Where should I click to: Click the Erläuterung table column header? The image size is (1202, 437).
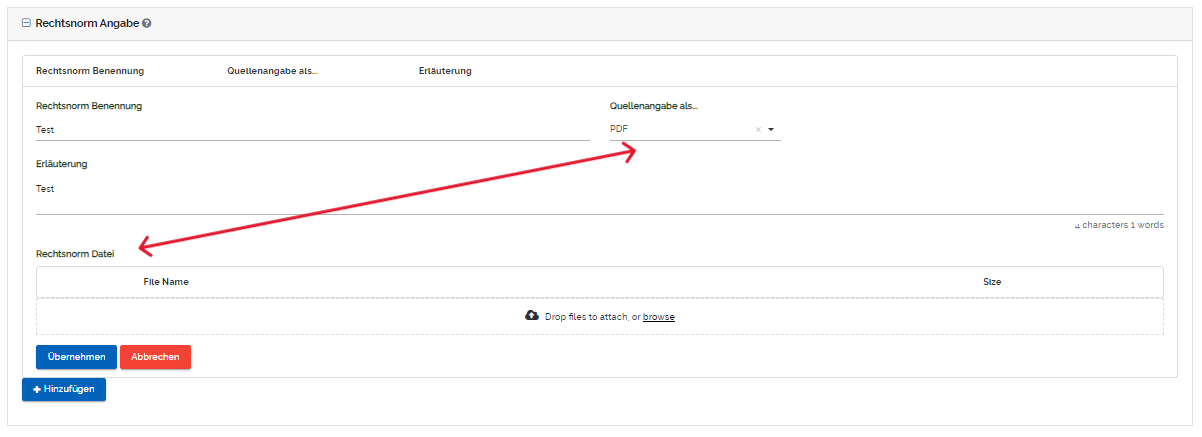click(445, 71)
